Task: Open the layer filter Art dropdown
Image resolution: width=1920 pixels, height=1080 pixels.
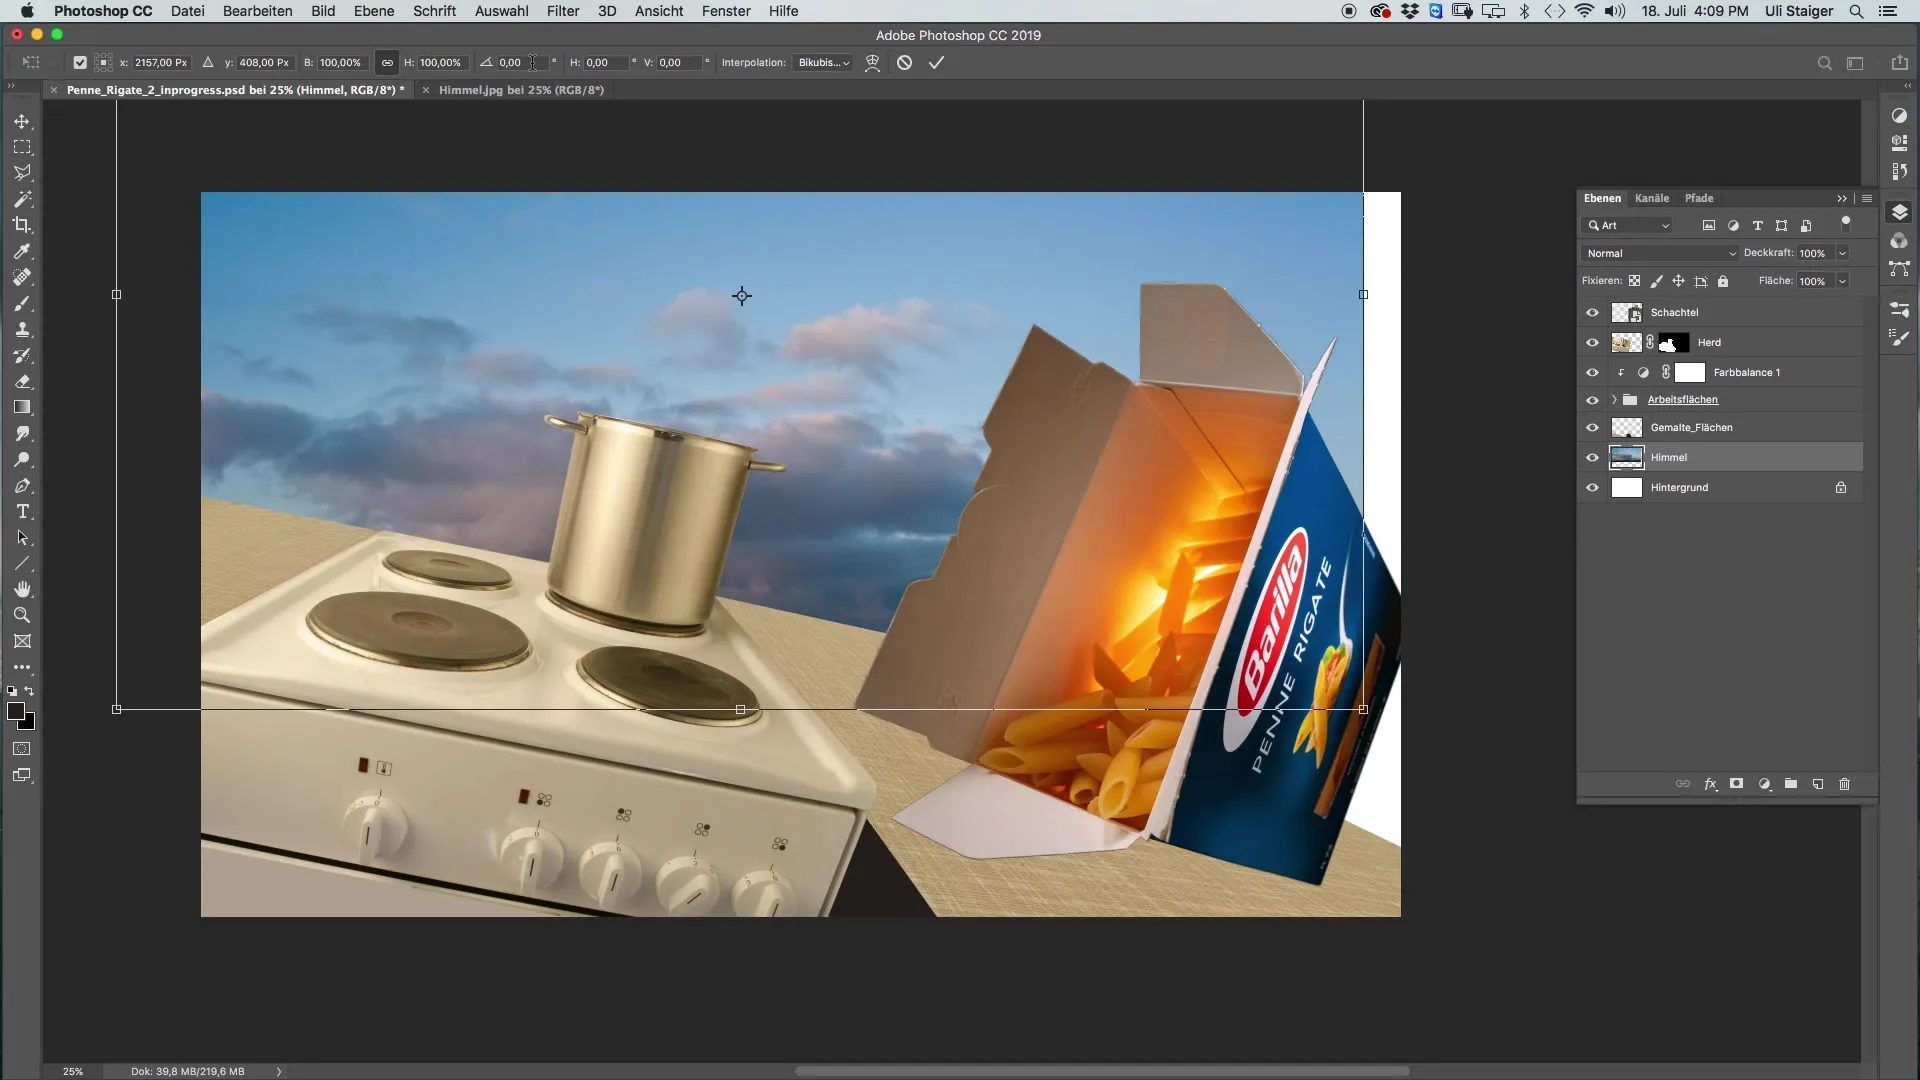Action: click(x=1627, y=226)
